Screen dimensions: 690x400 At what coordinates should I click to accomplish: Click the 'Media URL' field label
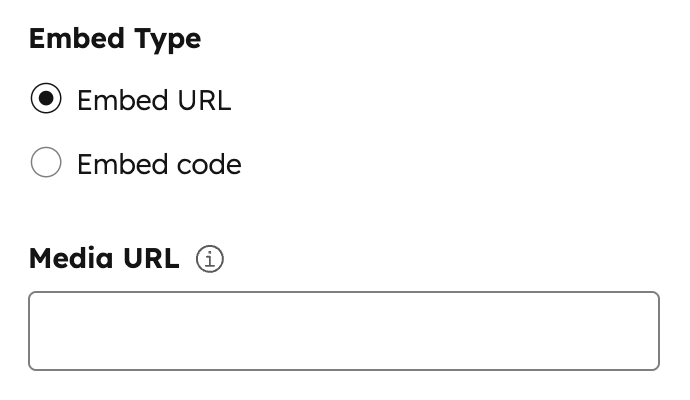tap(104, 259)
